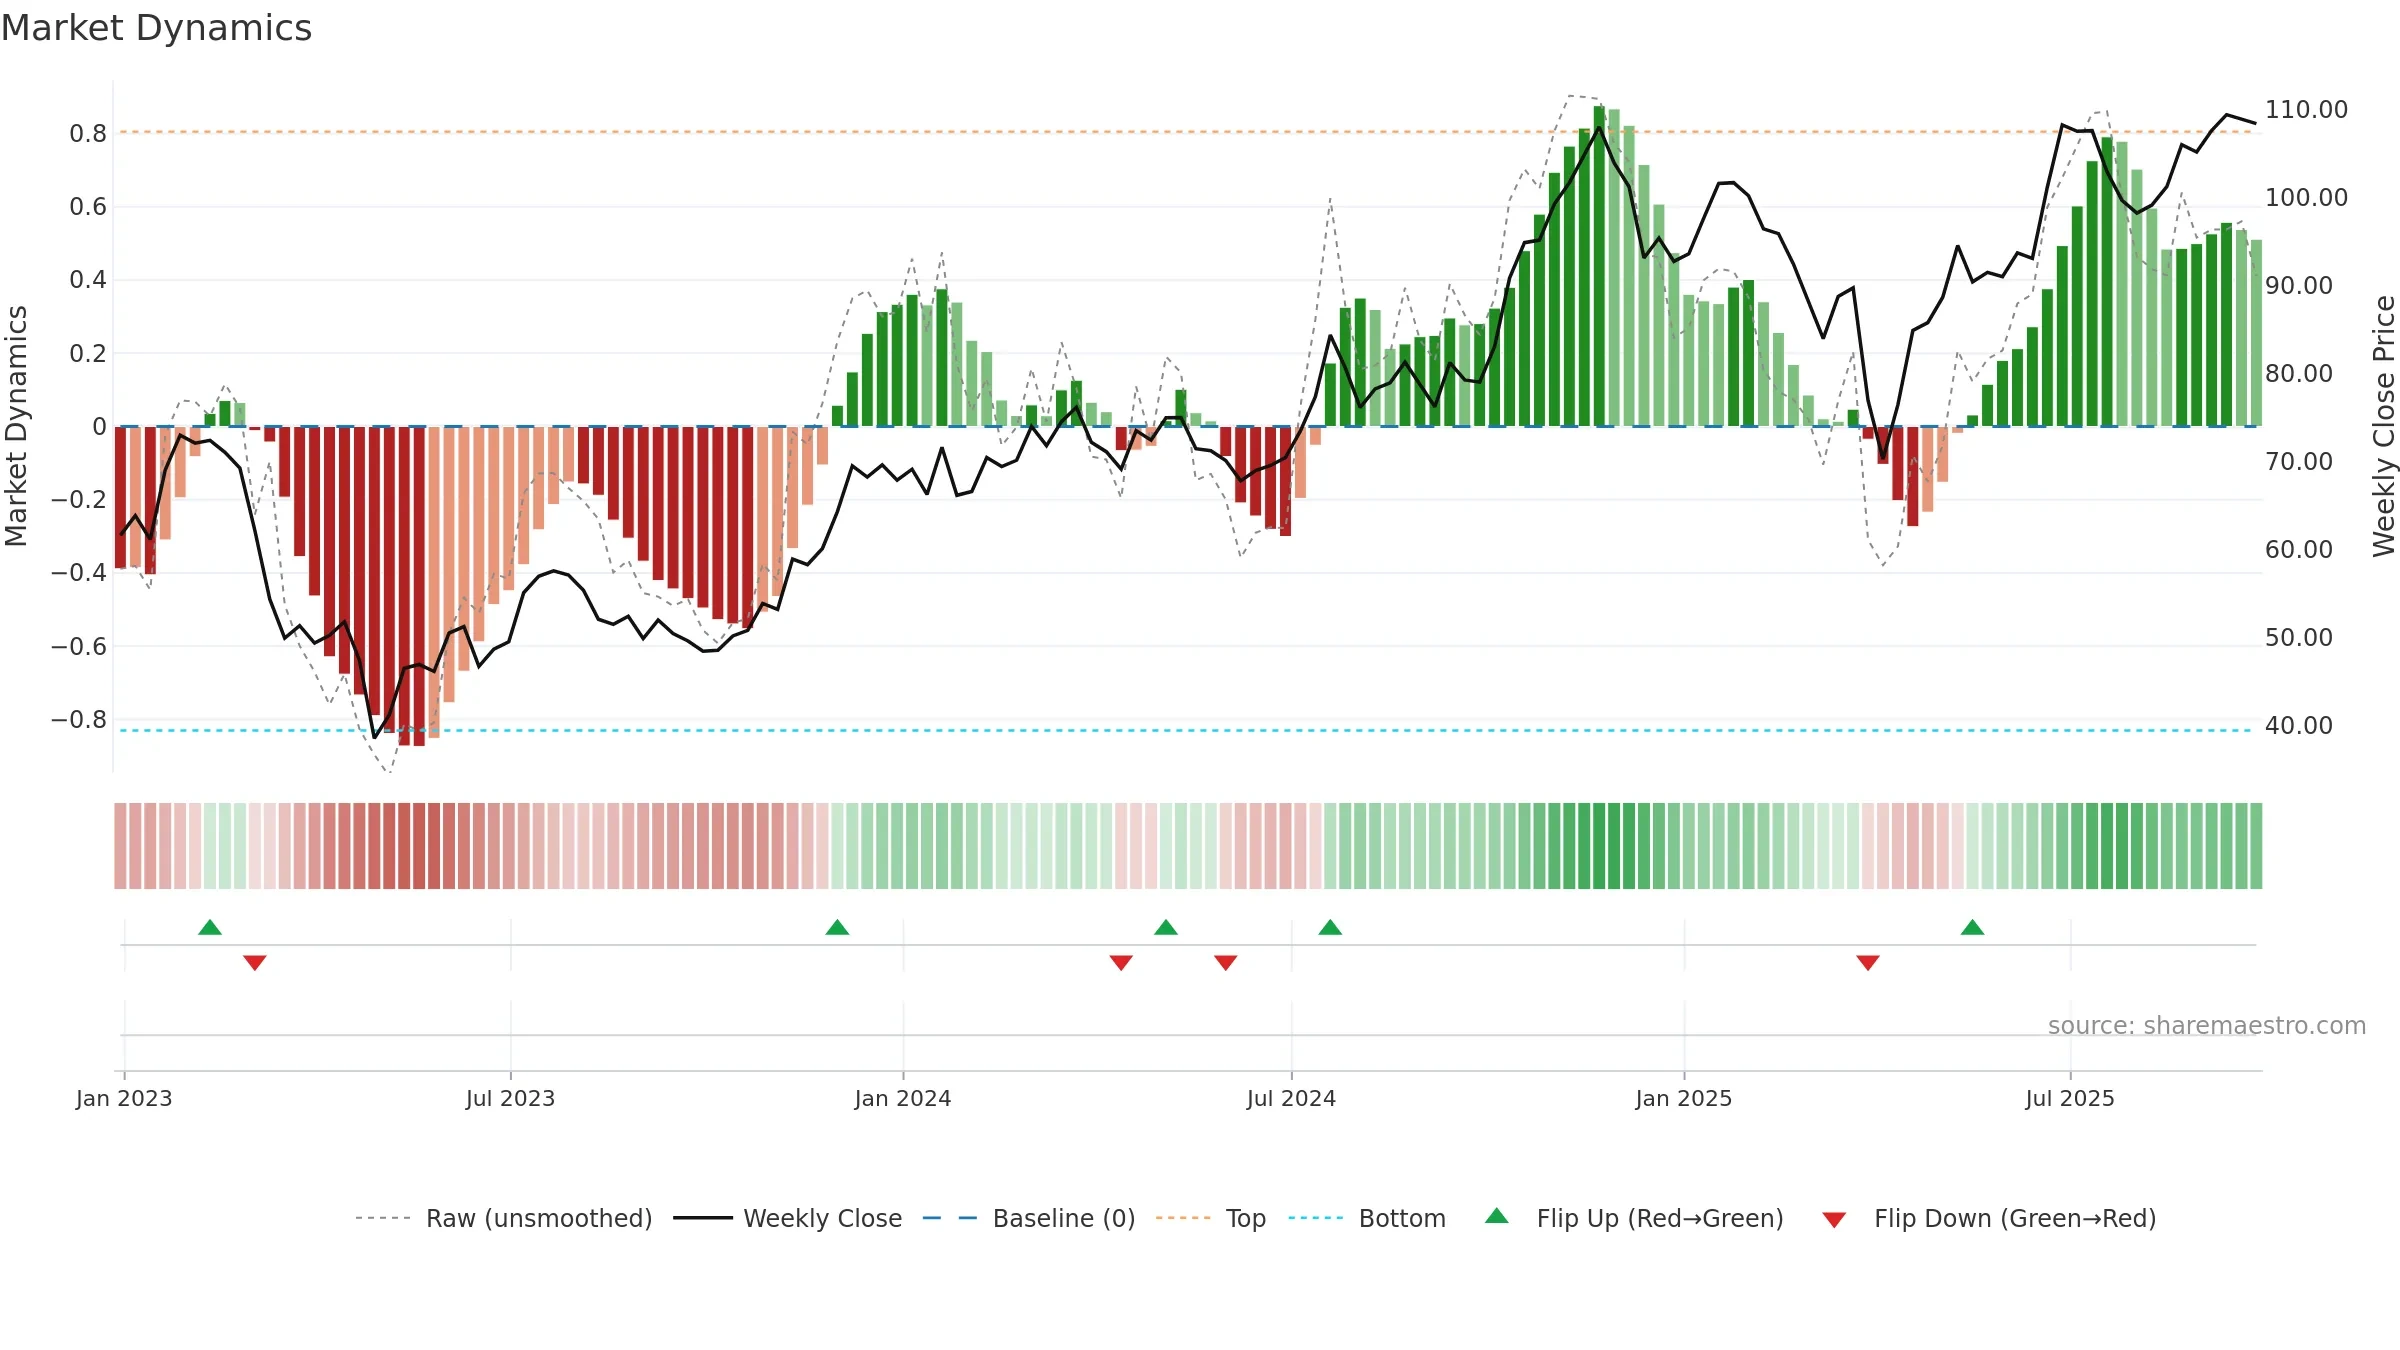Click the Jan 2023 x-axis label
This screenshot has width=2400, height=1350.
pyautogui.click(x=124, y=1099)
